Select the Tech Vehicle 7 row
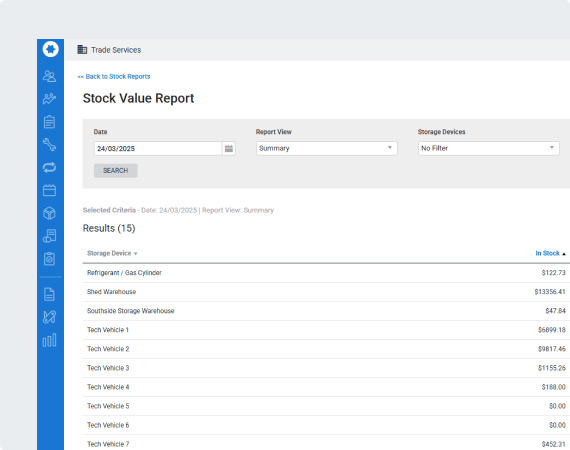The height and width of the screenshot is (450, 570). (326, 443)
